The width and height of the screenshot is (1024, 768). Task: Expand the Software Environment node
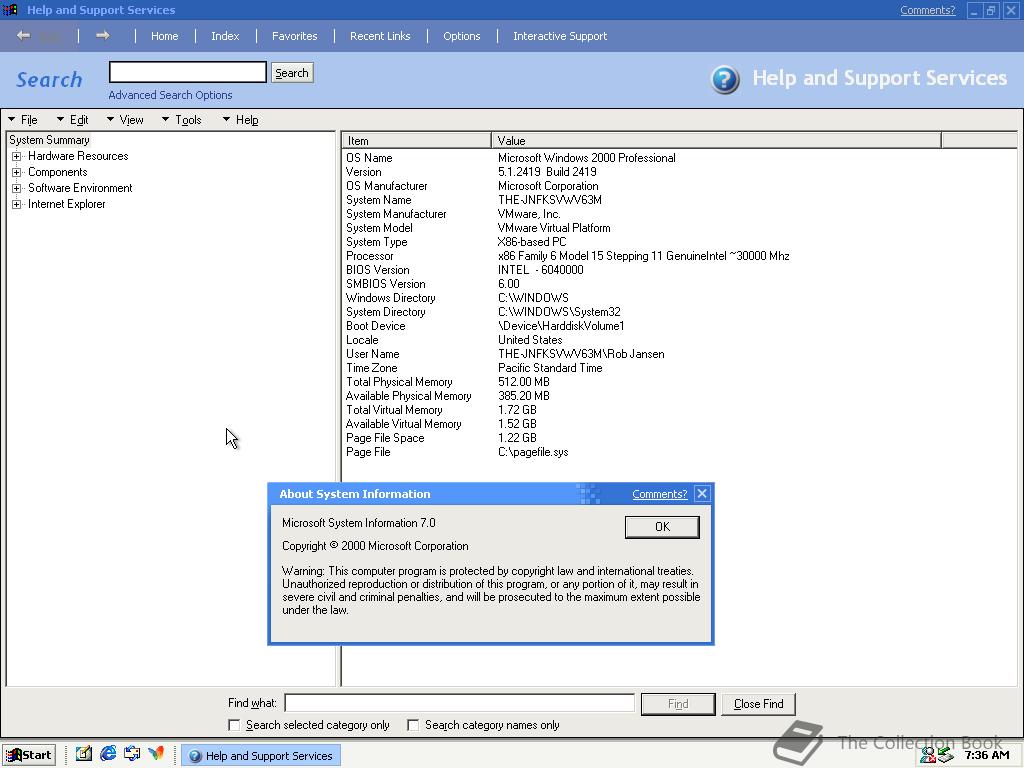(16, 188)
